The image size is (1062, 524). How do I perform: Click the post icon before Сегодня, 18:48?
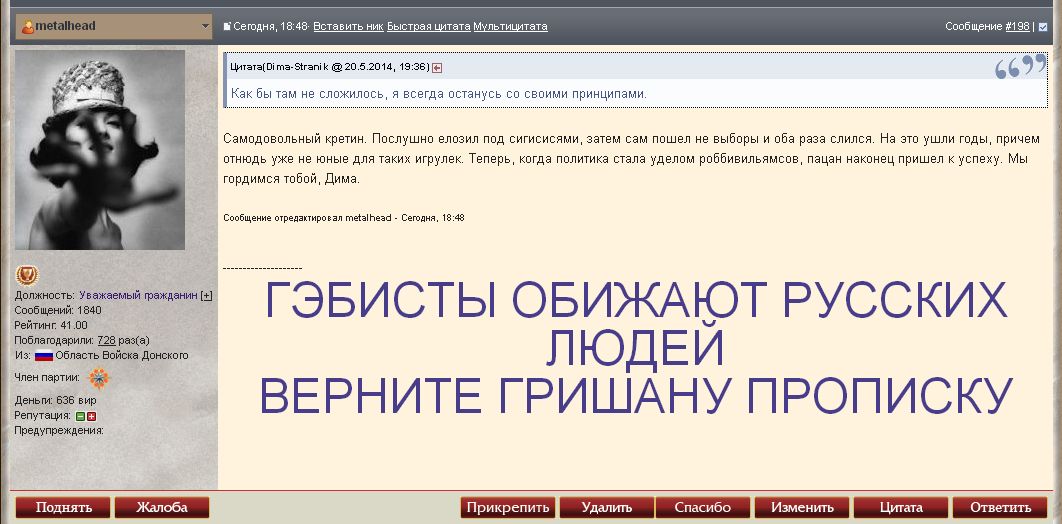click(x=228, y=27)
